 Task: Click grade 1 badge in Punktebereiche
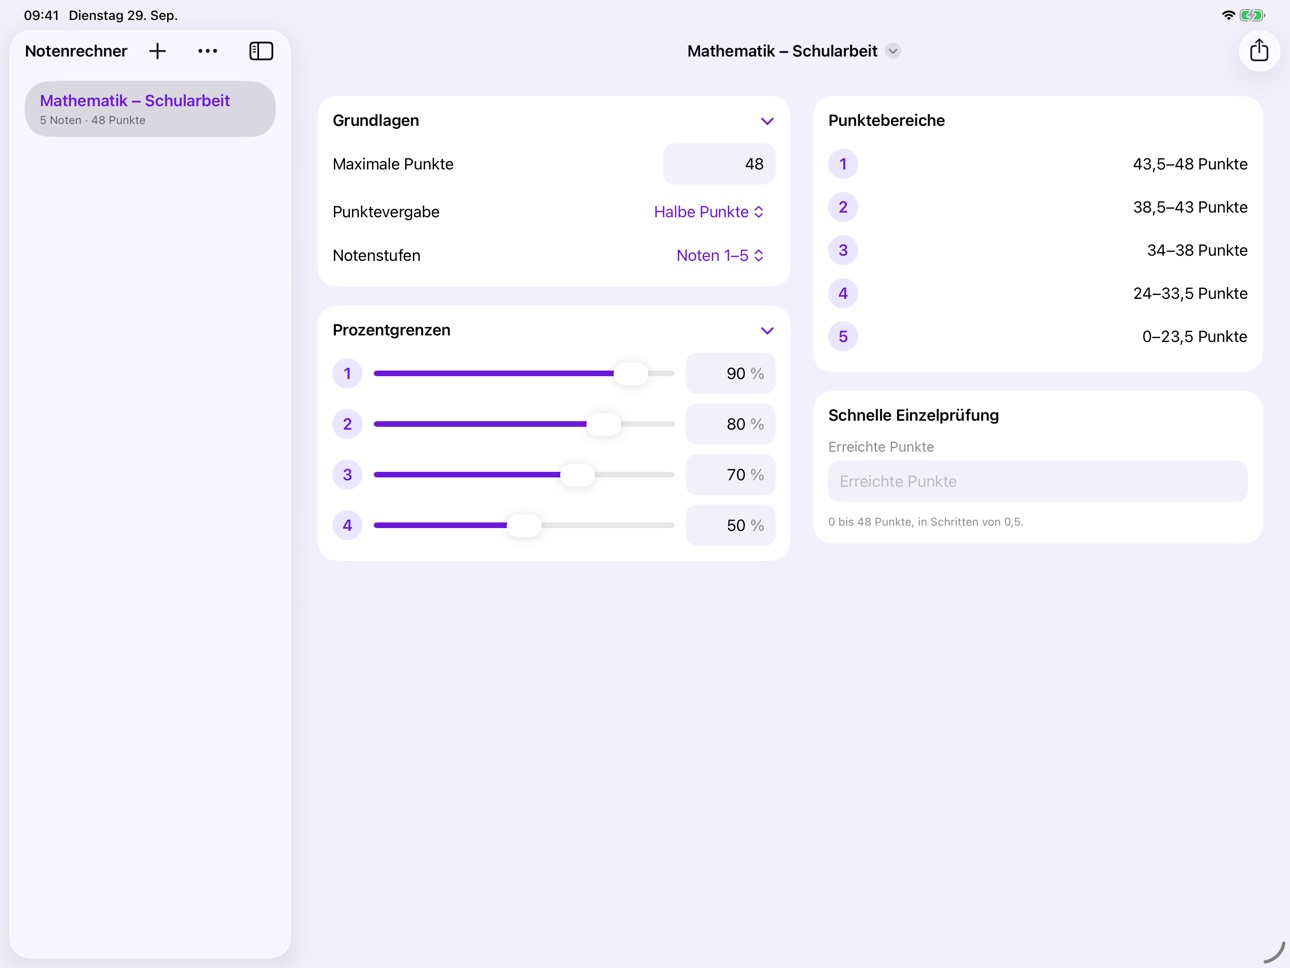point(843,164)
